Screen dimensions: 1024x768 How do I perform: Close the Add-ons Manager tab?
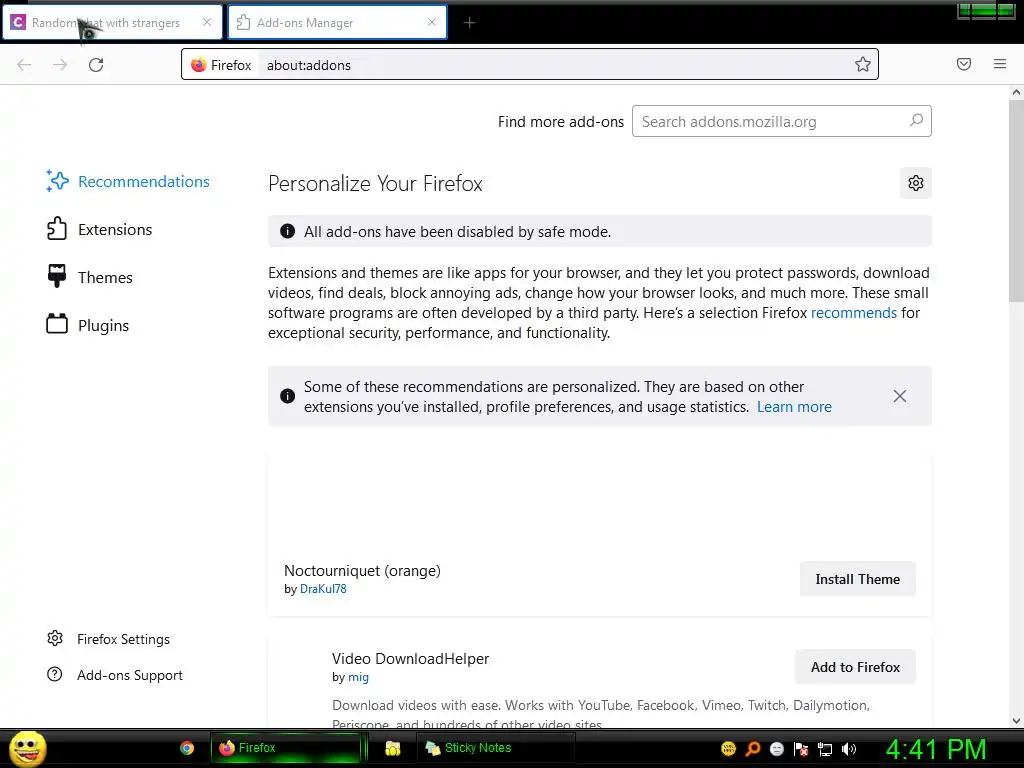(432, 22)
